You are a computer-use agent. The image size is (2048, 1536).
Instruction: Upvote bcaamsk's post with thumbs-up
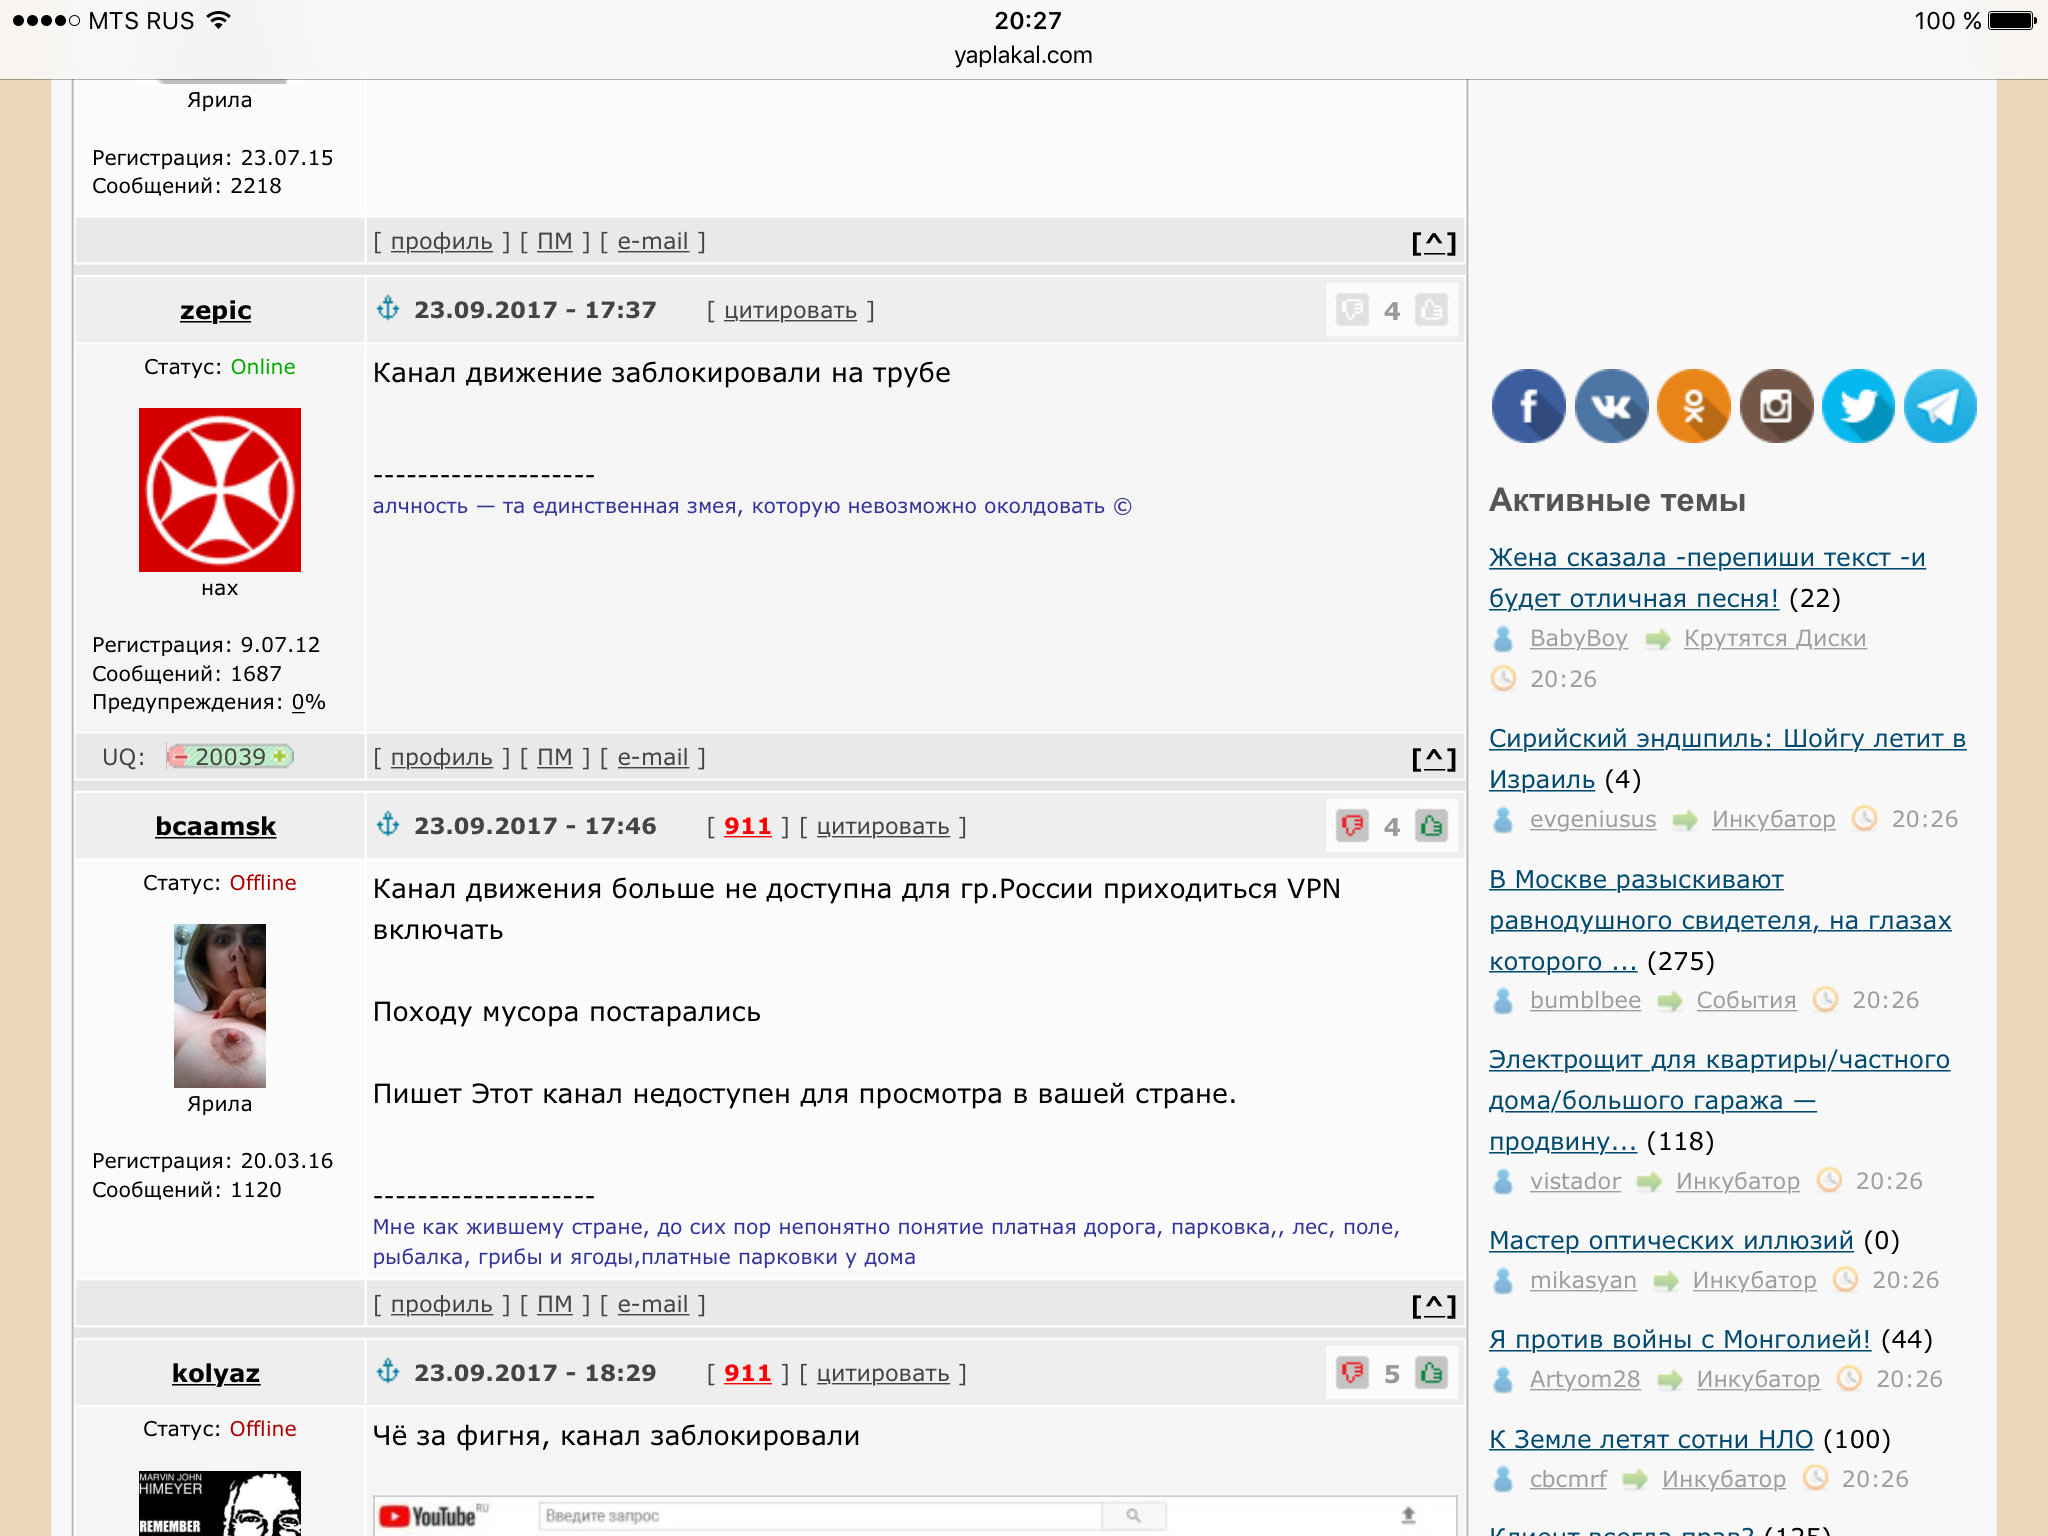coord(1432,826)
